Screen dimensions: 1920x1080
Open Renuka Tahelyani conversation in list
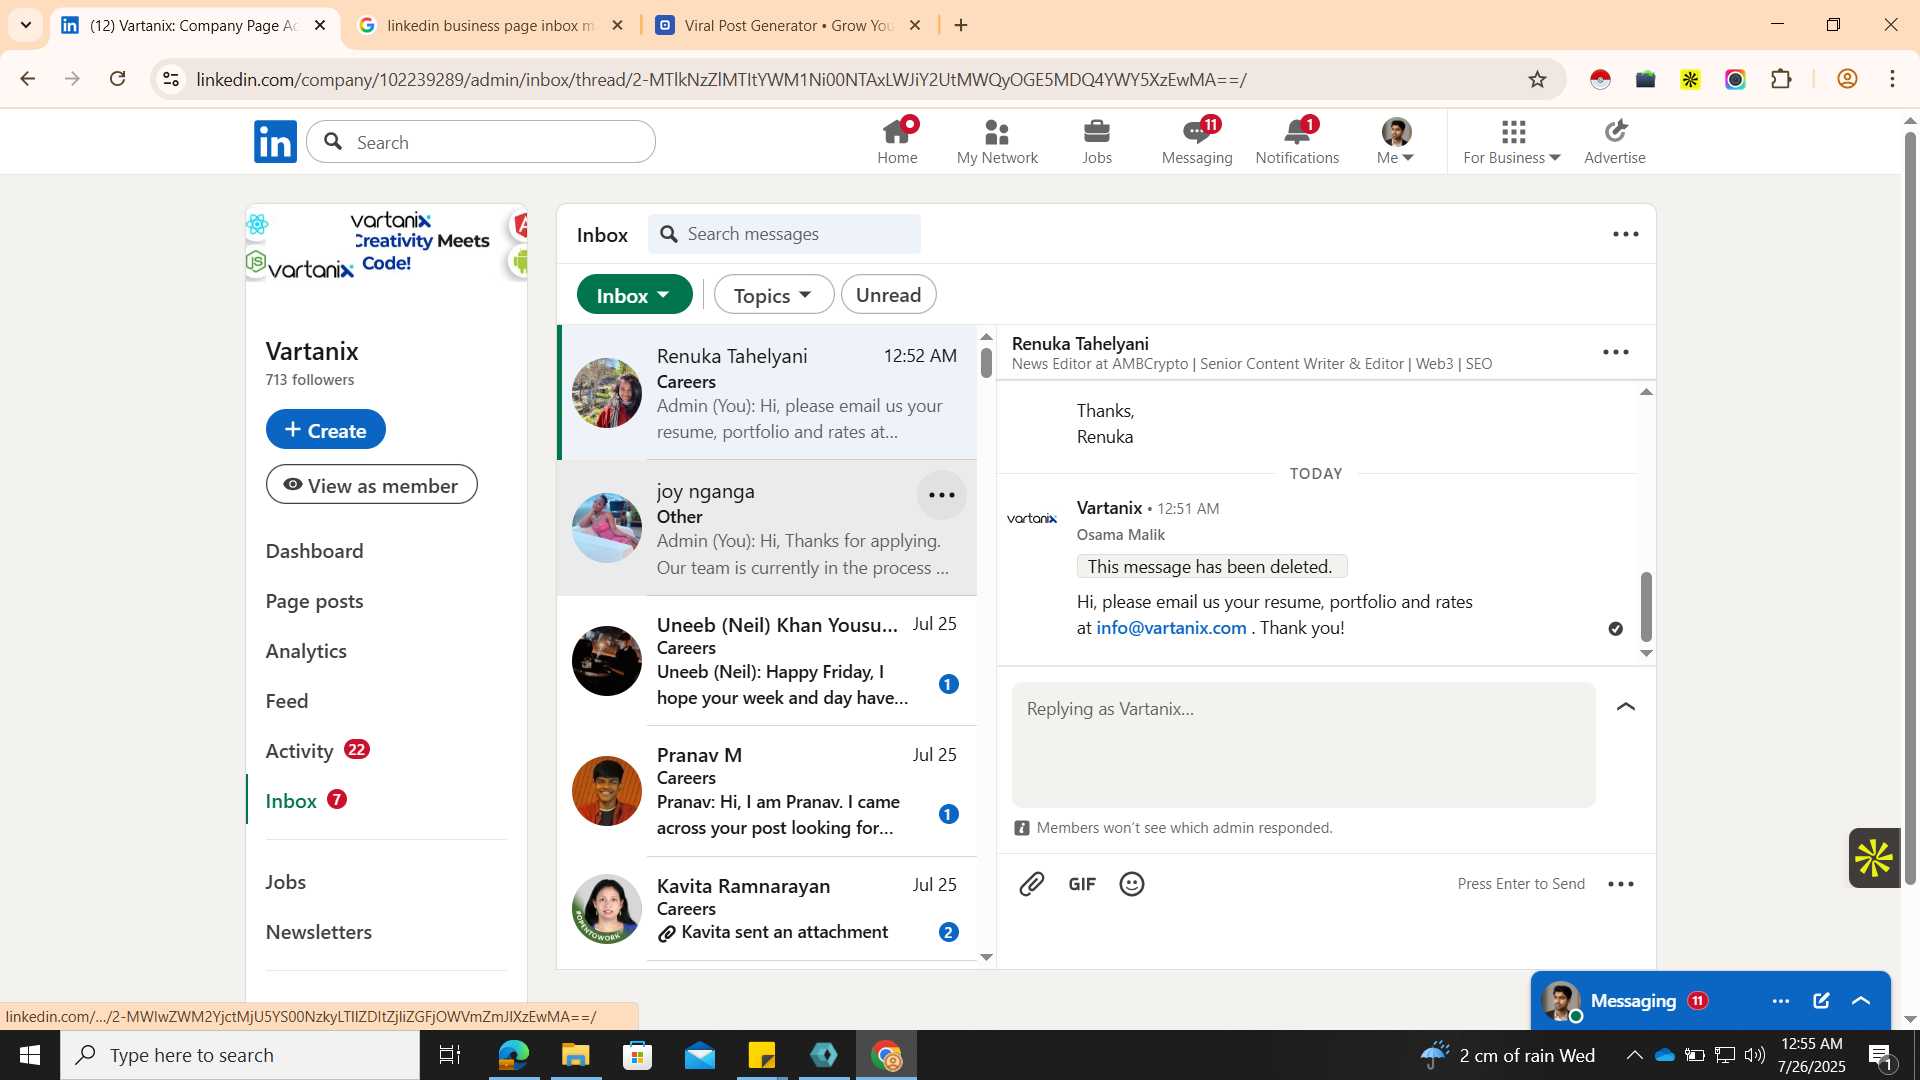click(768, 392)
